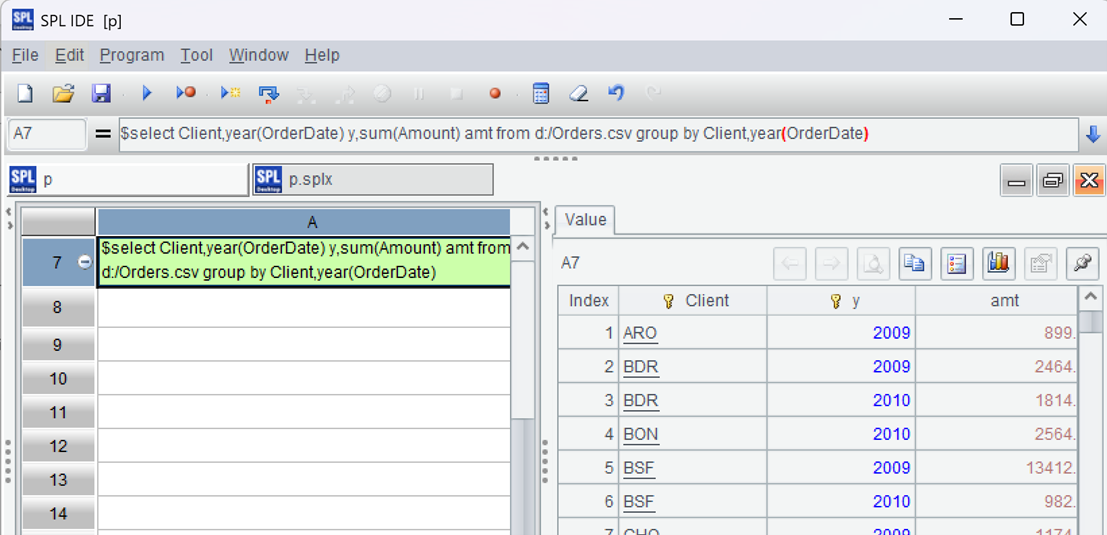Open the Program menu

click(132, 55)
